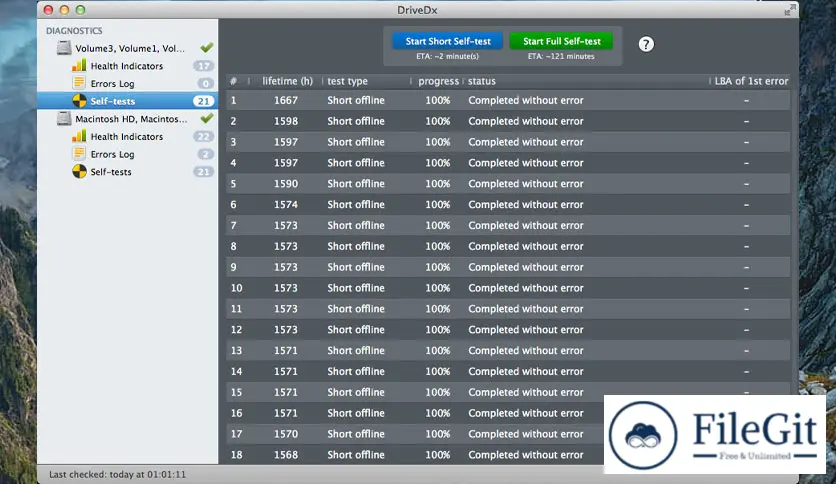The width and height of the screenshot is (836, 484).
Task: Click 'Short offline' in row 13
Action: (x=356, y=350)
